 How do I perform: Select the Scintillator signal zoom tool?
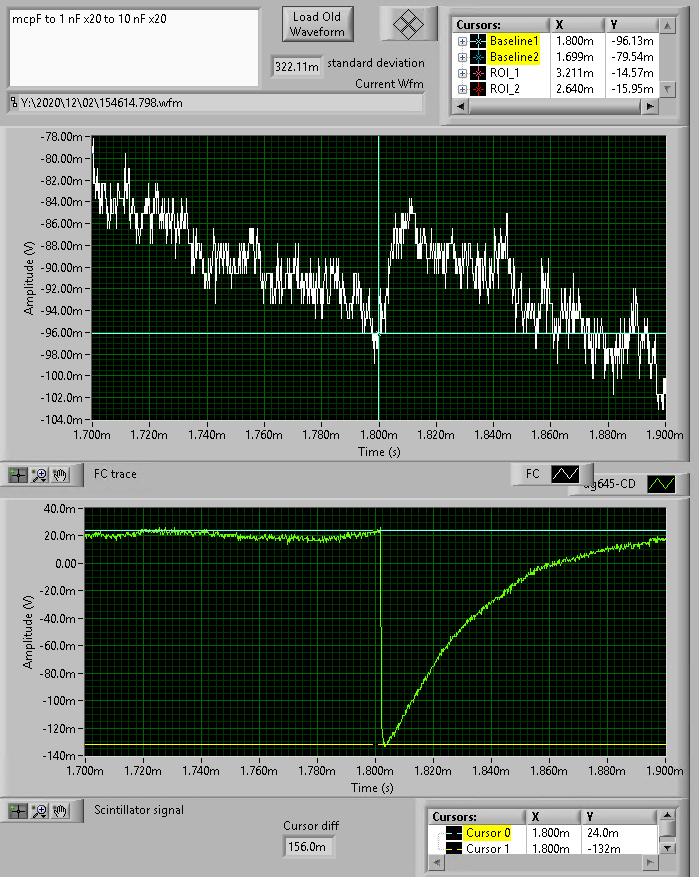[40, 810]
